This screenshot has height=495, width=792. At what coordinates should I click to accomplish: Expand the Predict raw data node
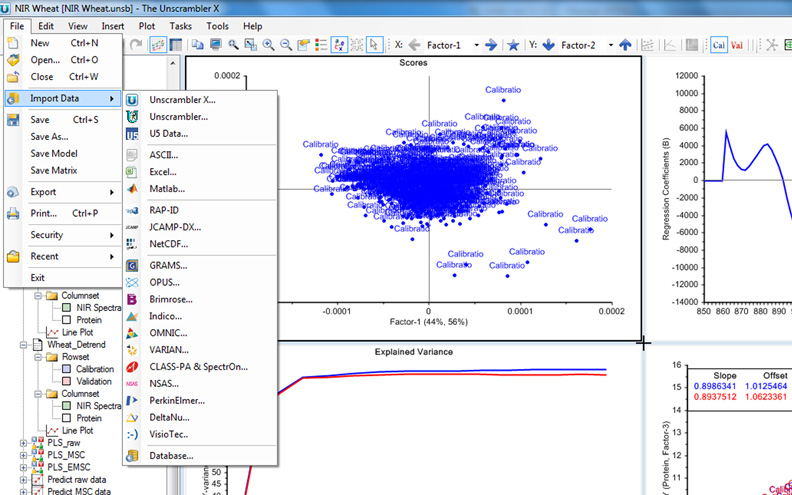tap(23, 480)
